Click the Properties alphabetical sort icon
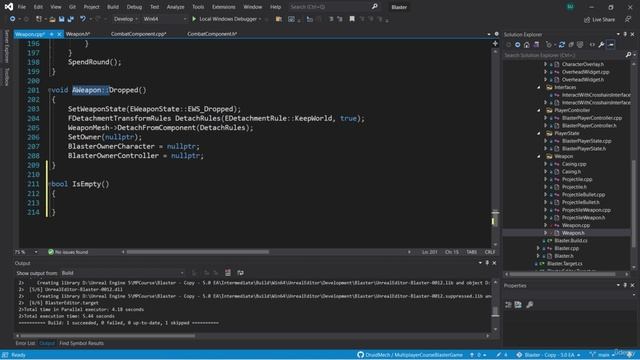640x360 pixels. coord(518,304)
